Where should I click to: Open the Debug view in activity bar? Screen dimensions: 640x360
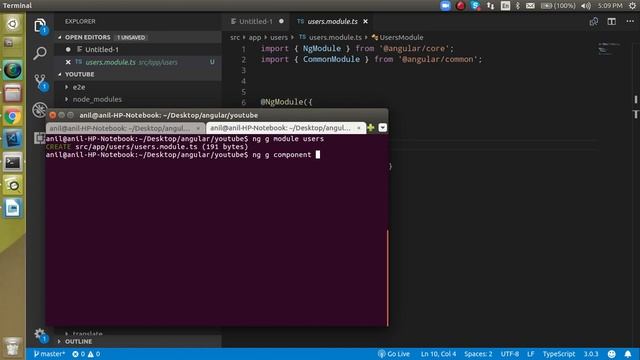click(x=40, y=109)
